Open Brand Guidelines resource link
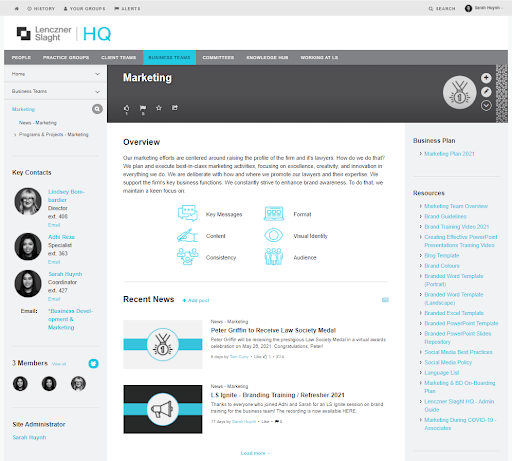Viewport: 512px width, 461px height. (x=445, y=216)
